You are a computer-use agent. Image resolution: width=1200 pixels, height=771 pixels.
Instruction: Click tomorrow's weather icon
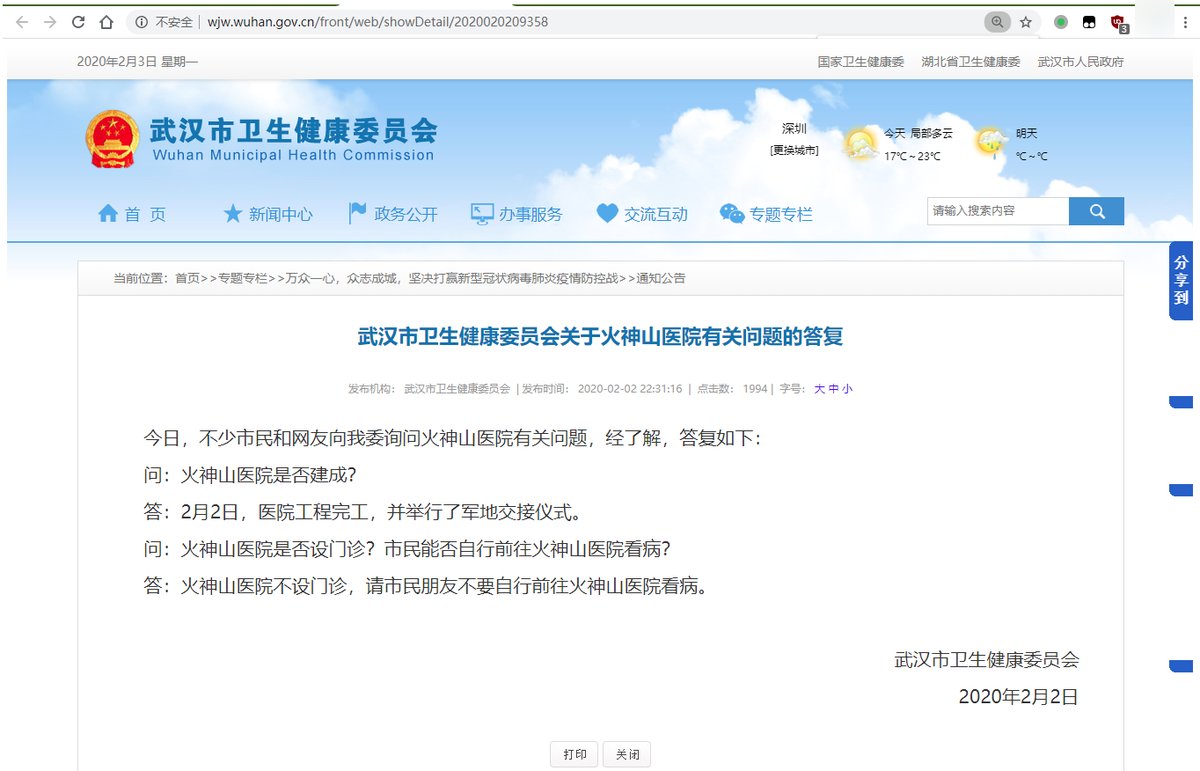coord(991,142)
